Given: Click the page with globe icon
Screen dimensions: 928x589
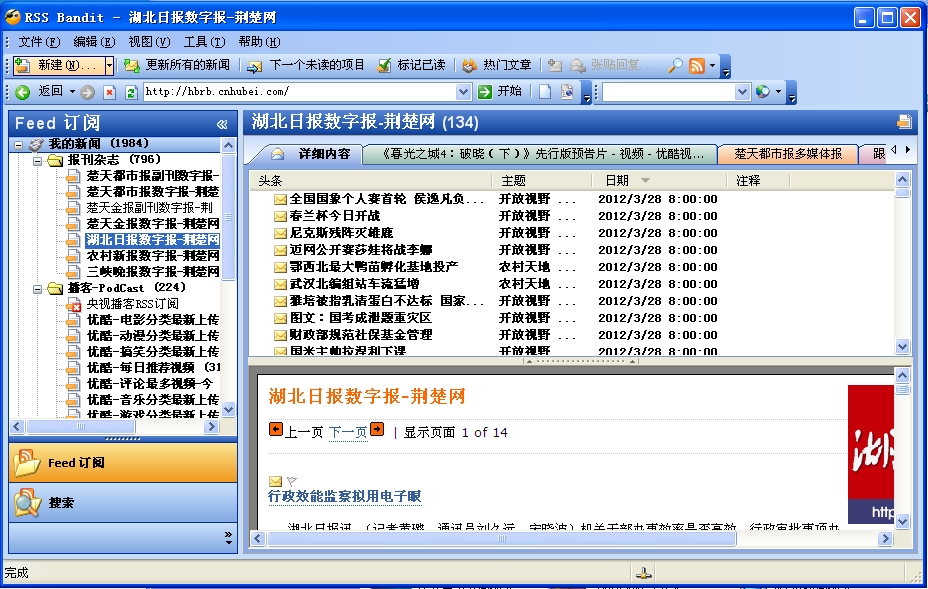Looking at the screenshot, I should (x=566, y=92).
